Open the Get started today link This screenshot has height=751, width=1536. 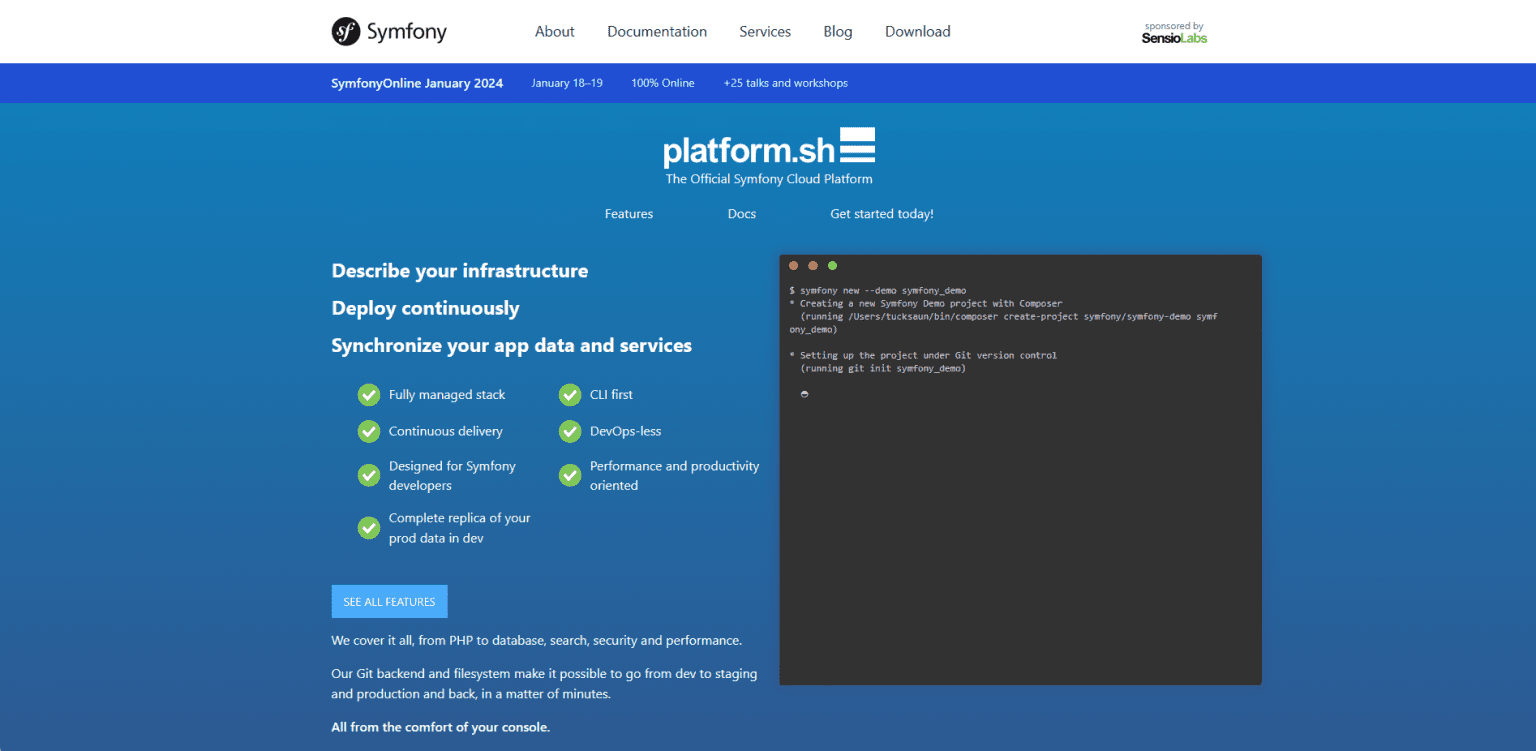(881, 213)
